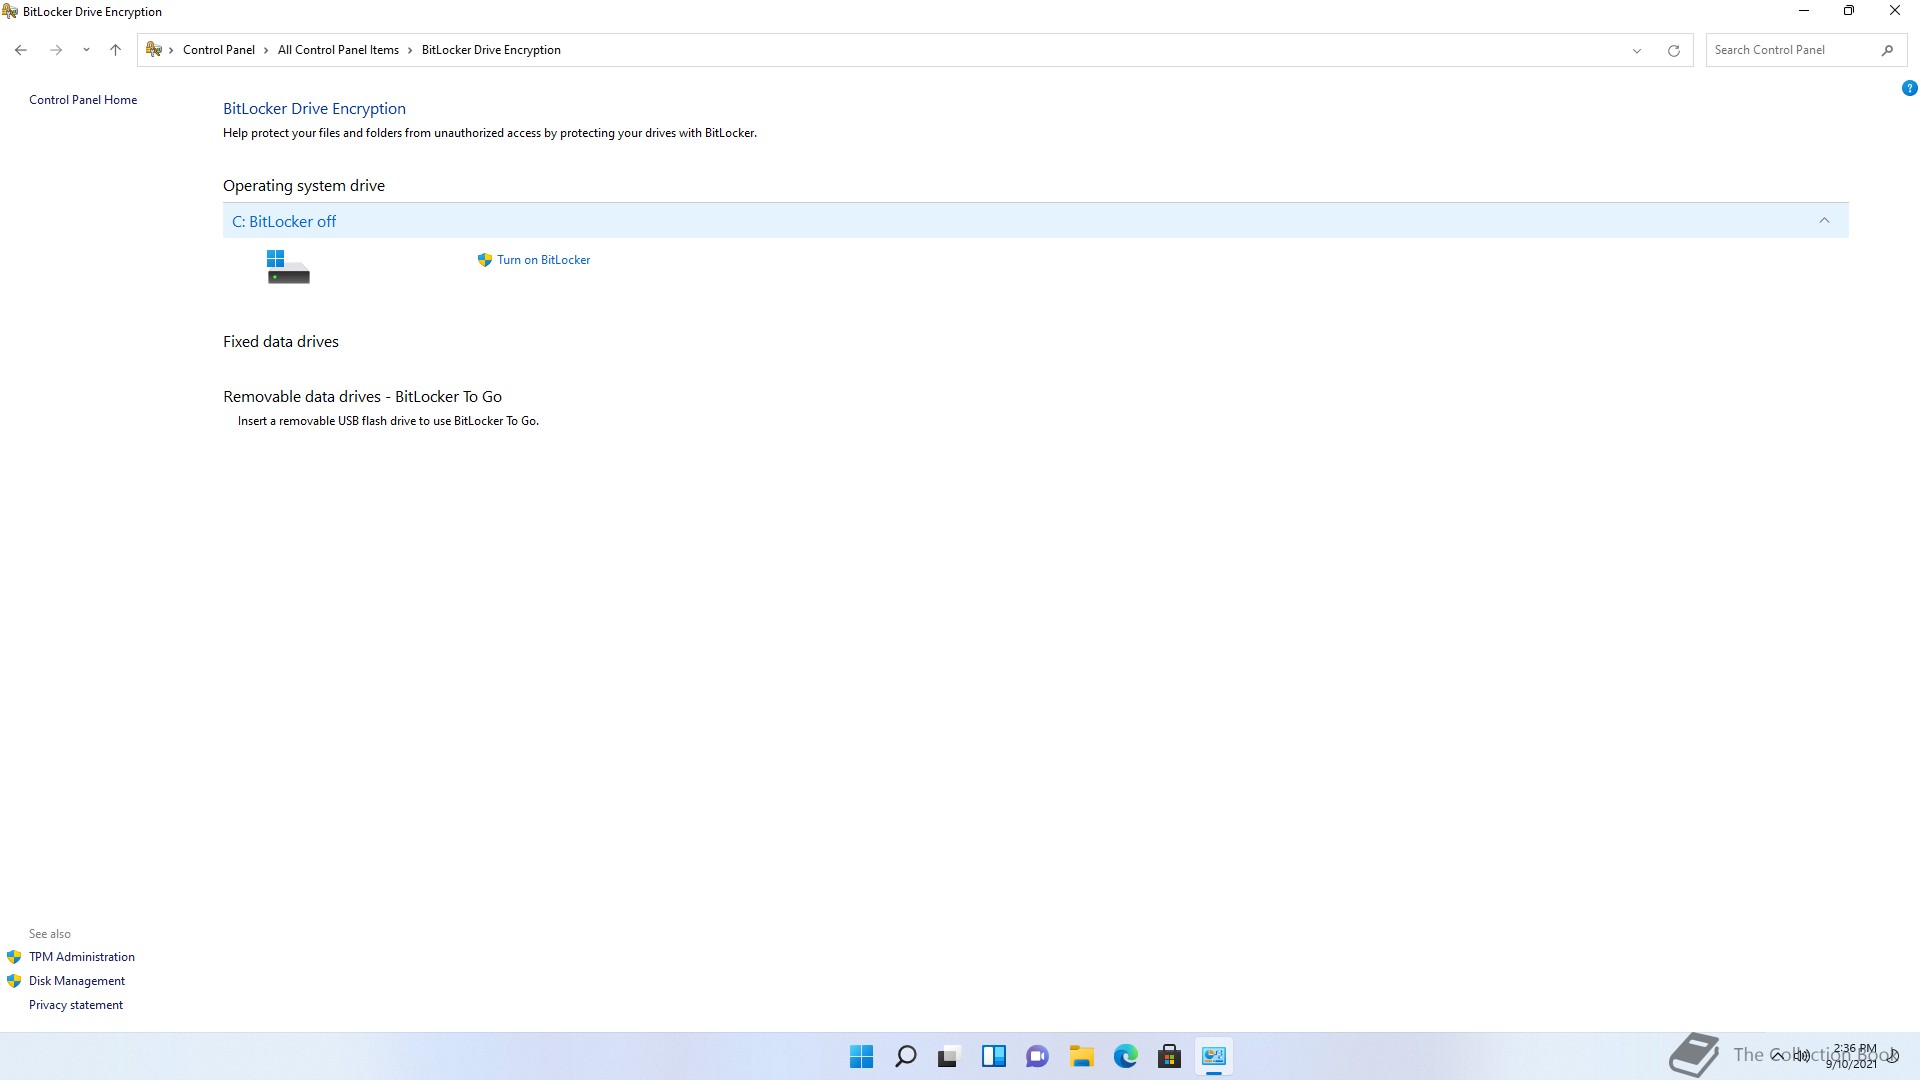1920x1080 pixels.
Task: Open Control Panel breadcrumb
Action: pos(219,50)
